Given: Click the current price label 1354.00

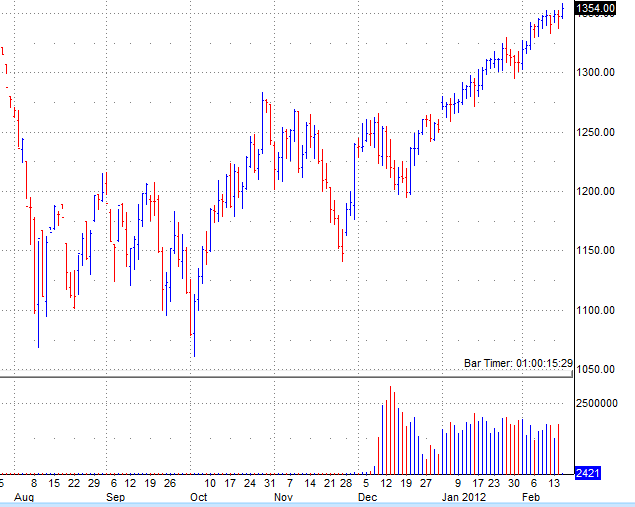Looking at the screenshot, I should [x=595, y=9].
